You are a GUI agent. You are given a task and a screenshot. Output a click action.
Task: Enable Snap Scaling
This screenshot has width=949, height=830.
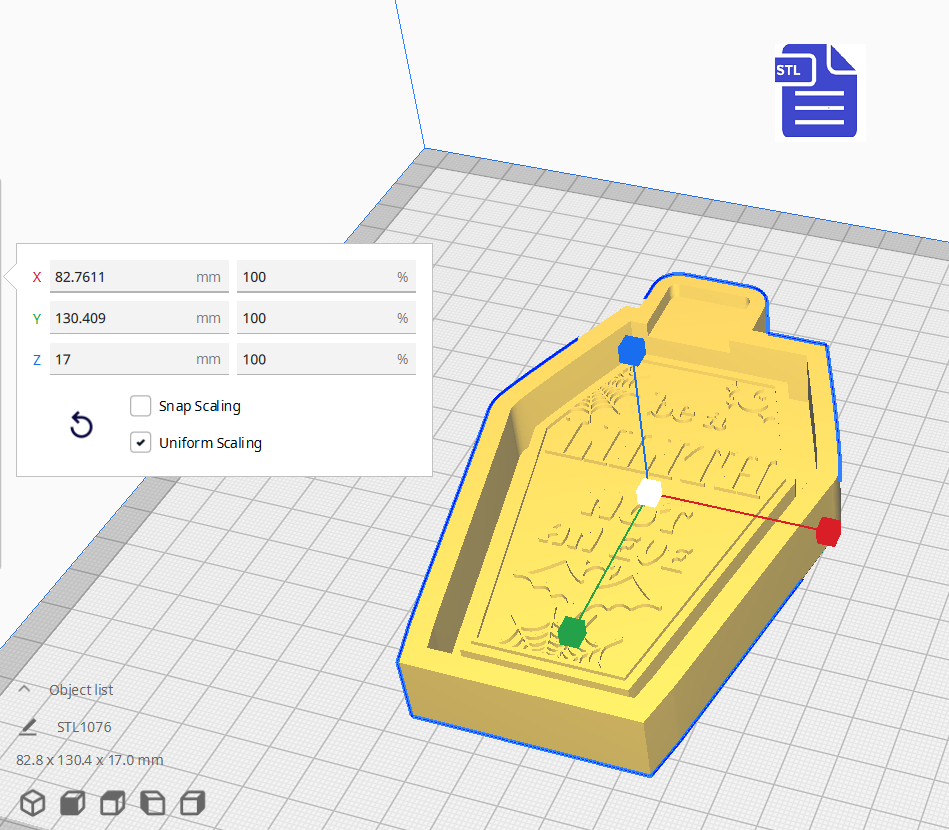click(x=140, y=406)
